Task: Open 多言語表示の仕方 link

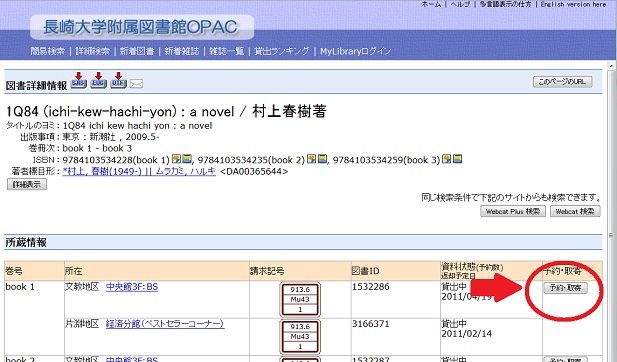Action: (505, 4)
